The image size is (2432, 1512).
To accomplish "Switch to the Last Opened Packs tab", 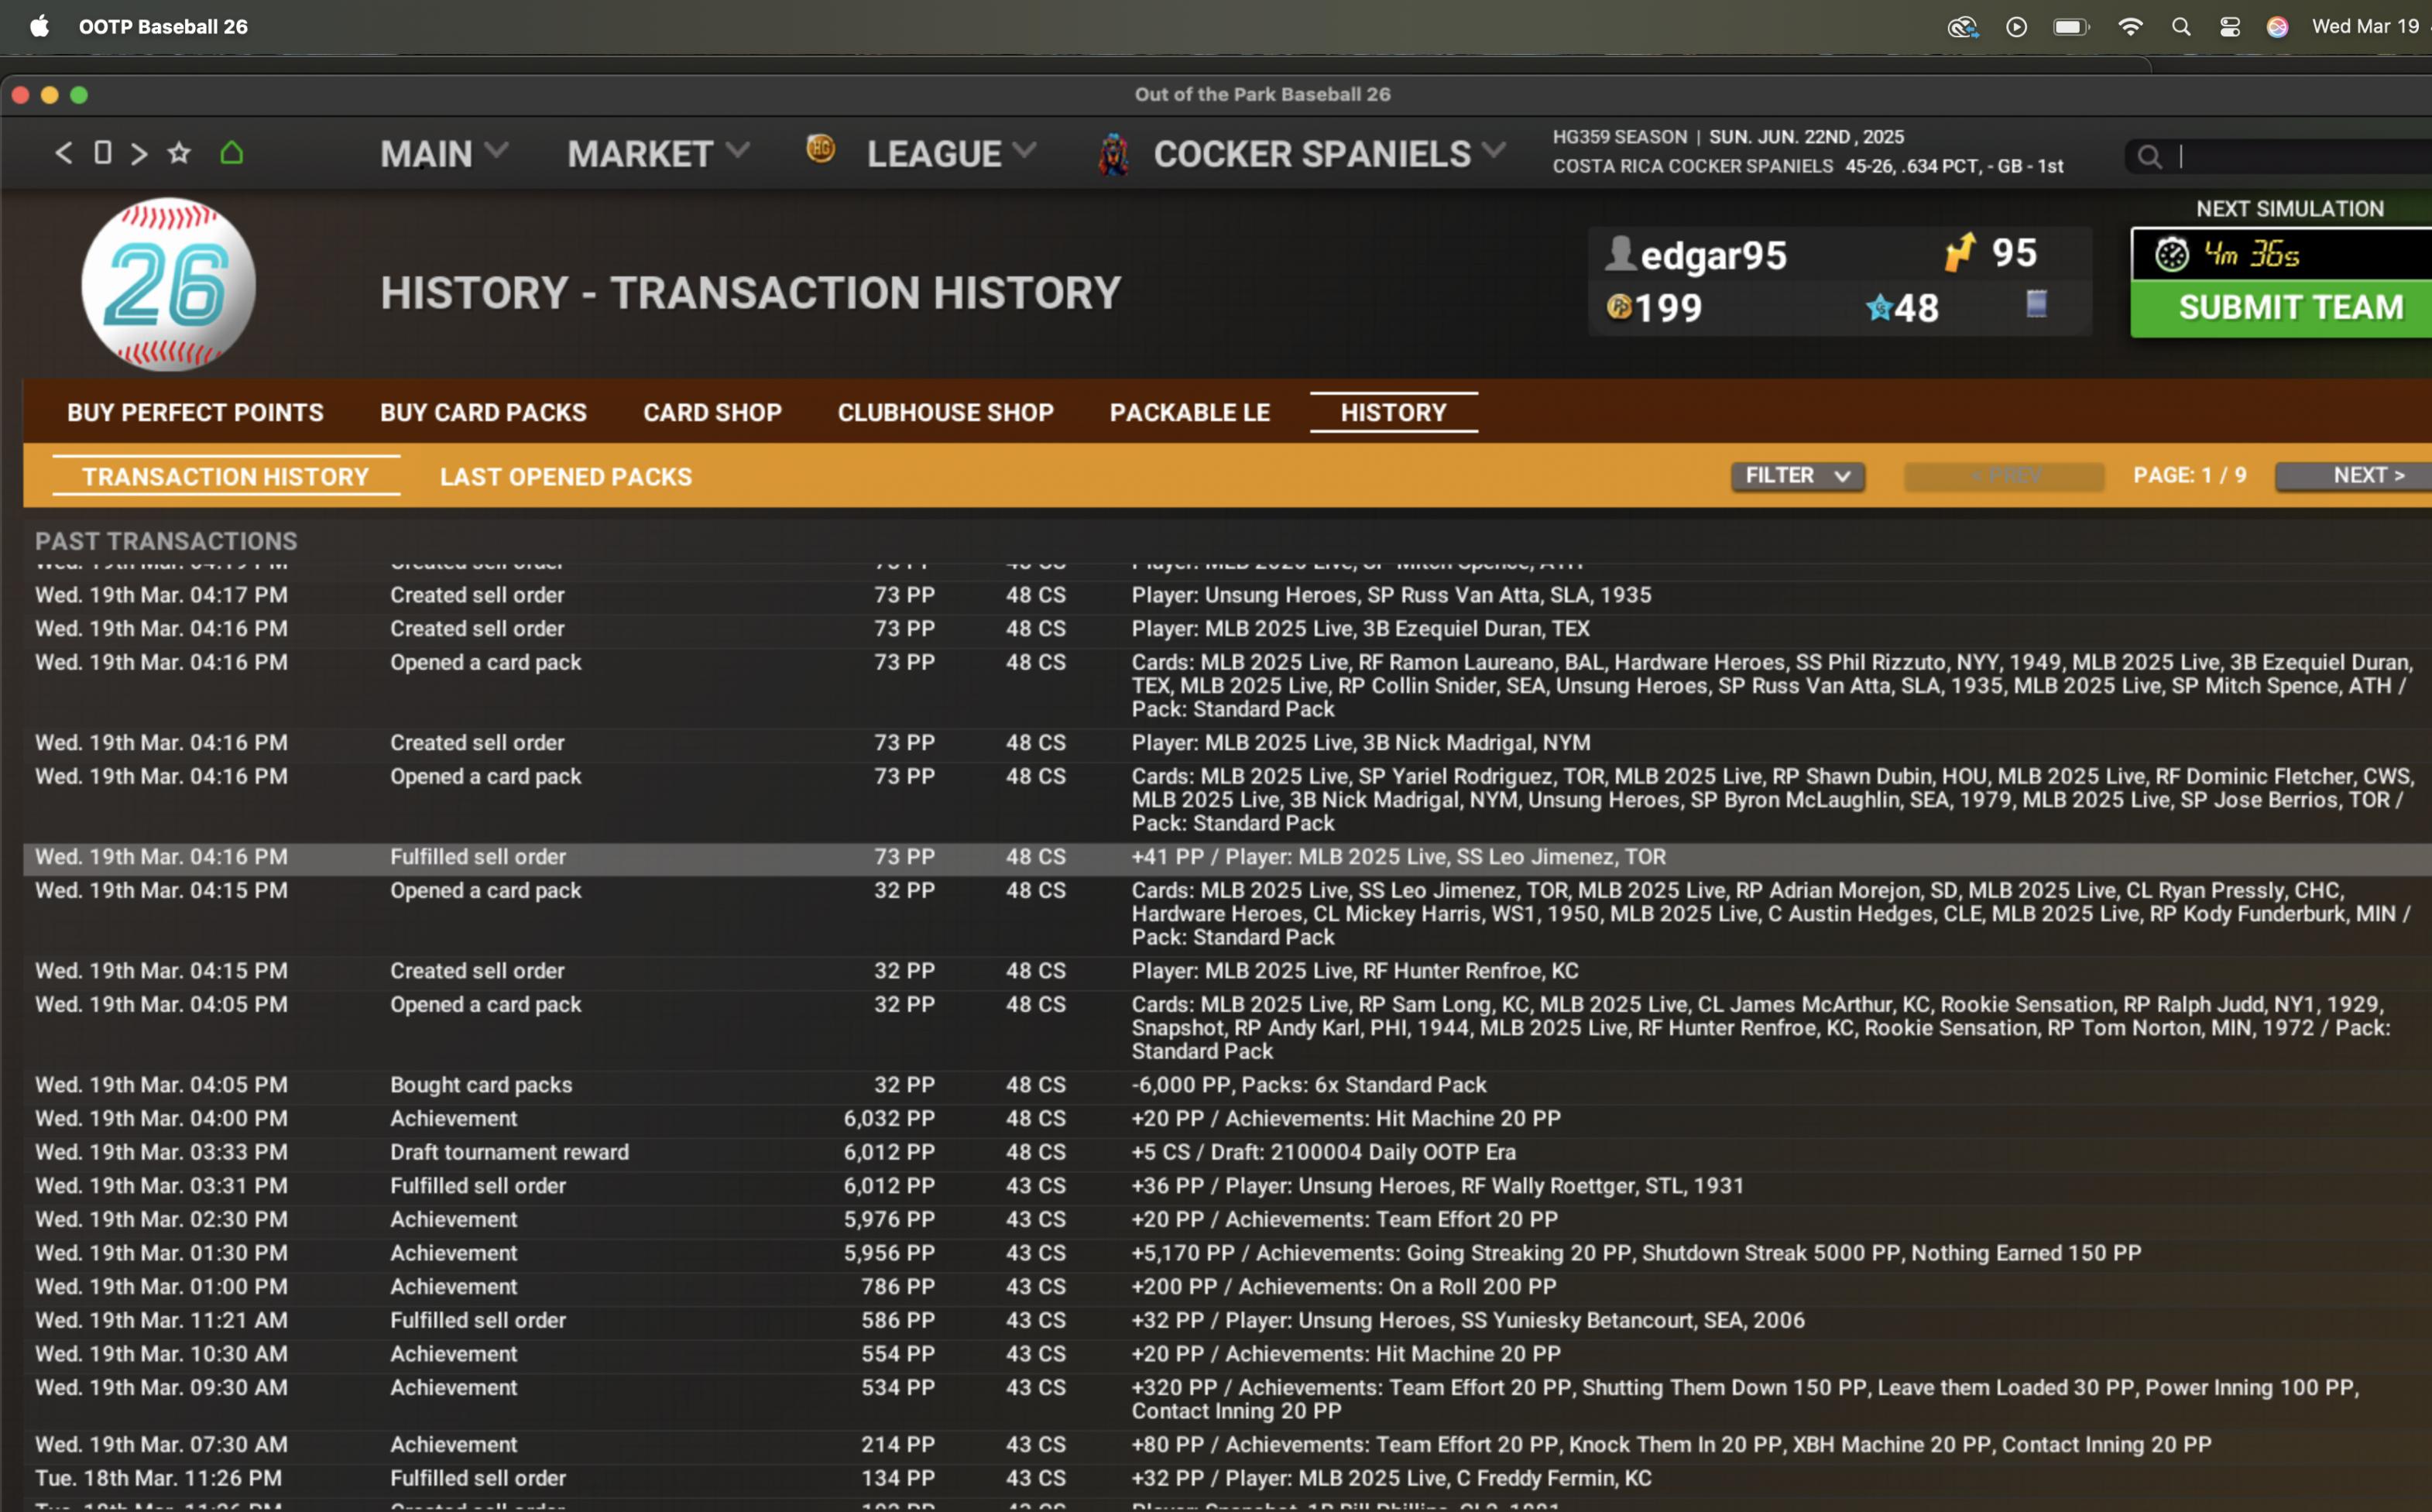I will tap(565, 477).
